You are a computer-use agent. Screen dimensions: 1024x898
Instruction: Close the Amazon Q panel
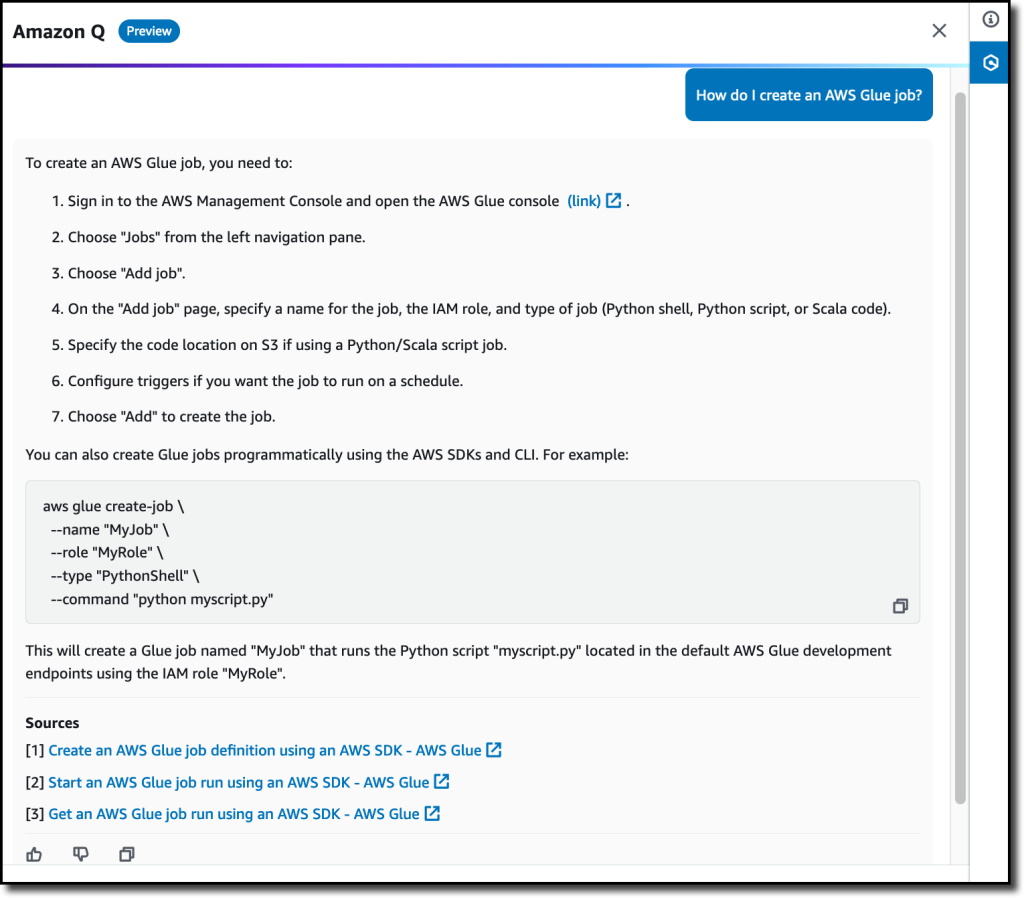coord(939,31)
